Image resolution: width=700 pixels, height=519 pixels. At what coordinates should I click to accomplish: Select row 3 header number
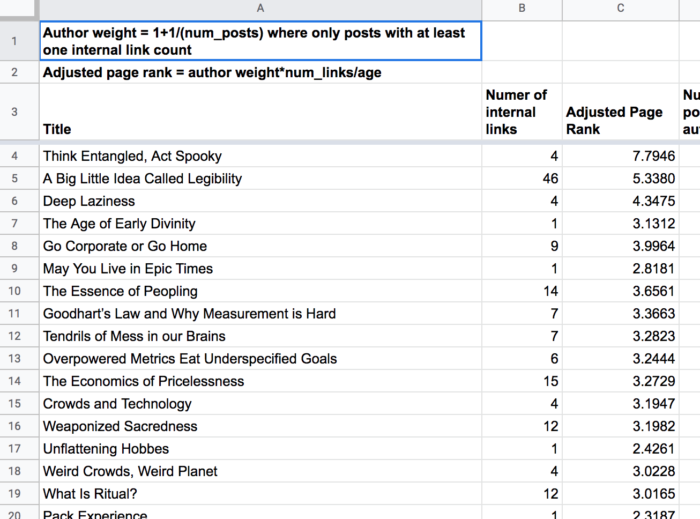coord(19,112)
